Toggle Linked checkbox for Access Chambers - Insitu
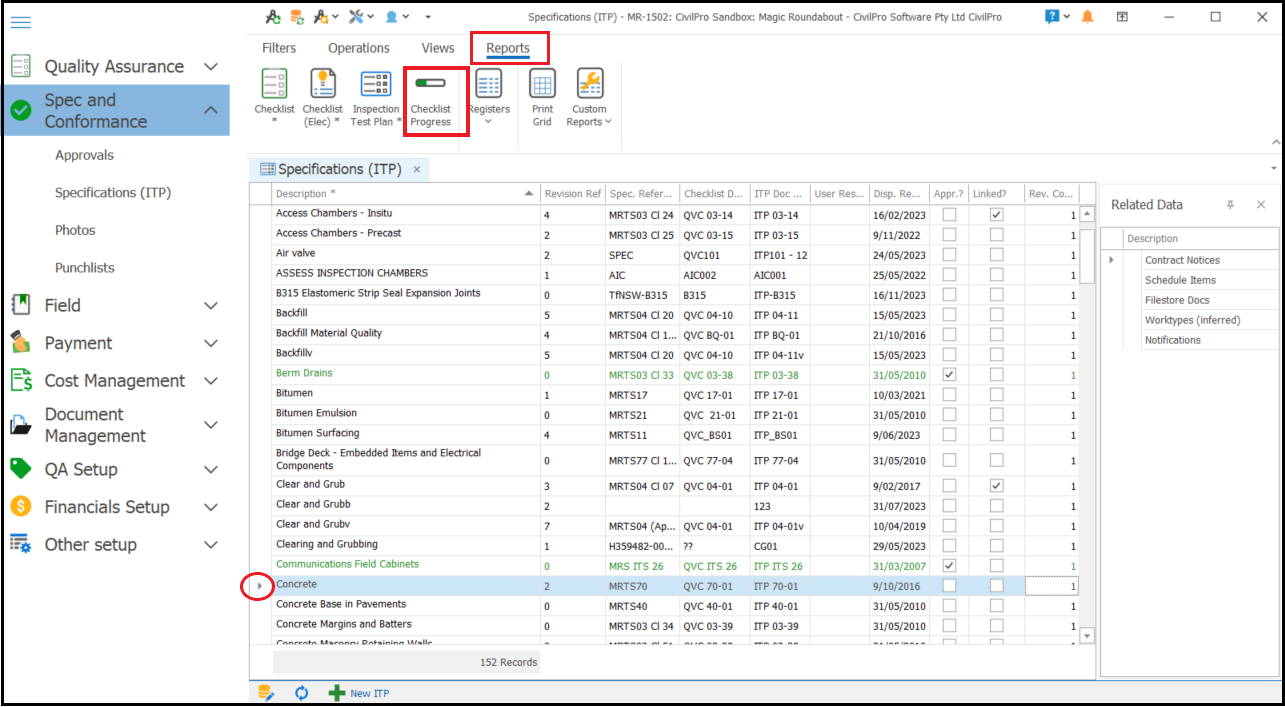The image size is (1285, 707). (996, 214)
